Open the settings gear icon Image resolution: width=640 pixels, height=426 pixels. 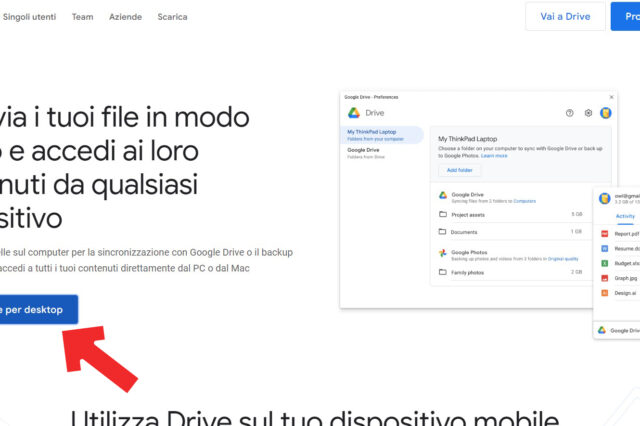588,113
